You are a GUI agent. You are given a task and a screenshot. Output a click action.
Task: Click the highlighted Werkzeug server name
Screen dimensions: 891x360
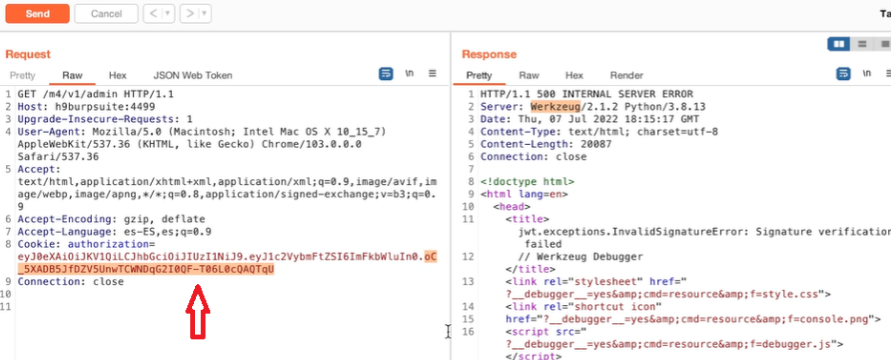pyautogui.click(x=556, y=107)
